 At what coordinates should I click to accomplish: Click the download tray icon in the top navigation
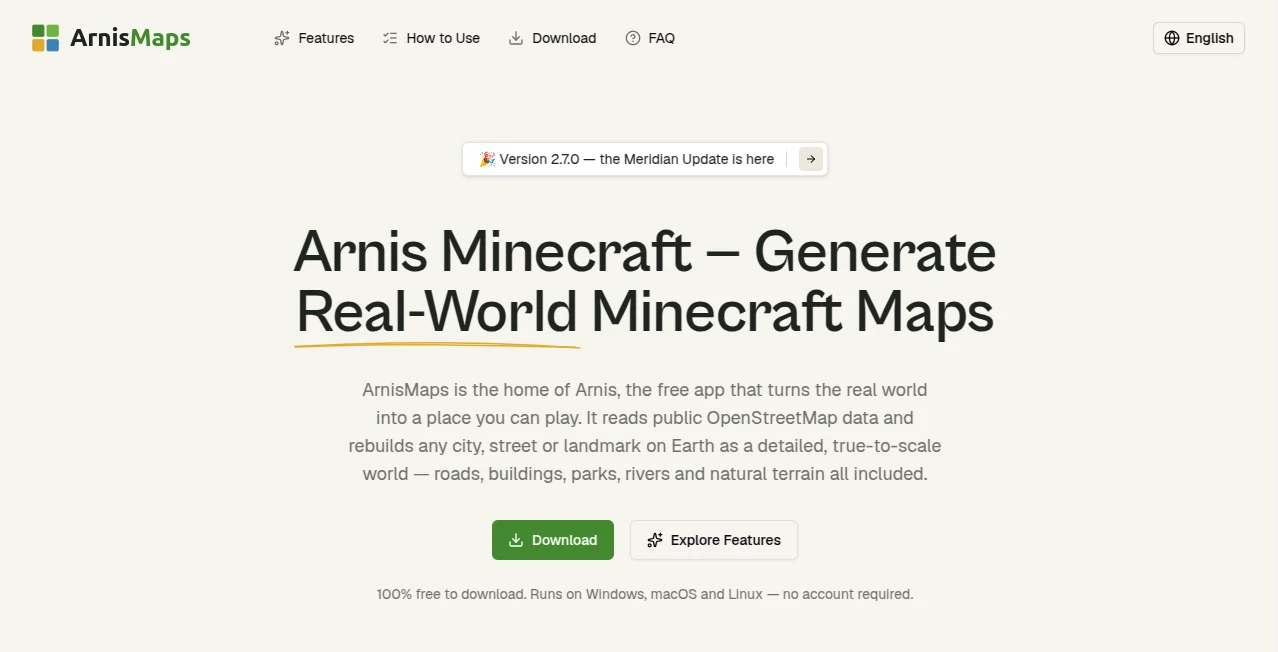click(x=516, y=38)
